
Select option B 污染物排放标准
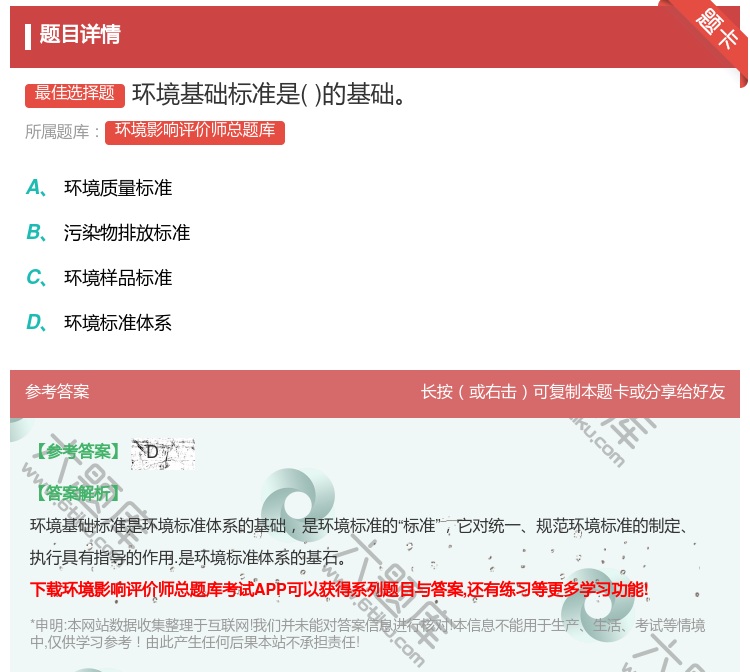pyautogui.click(x=108, y=232)
